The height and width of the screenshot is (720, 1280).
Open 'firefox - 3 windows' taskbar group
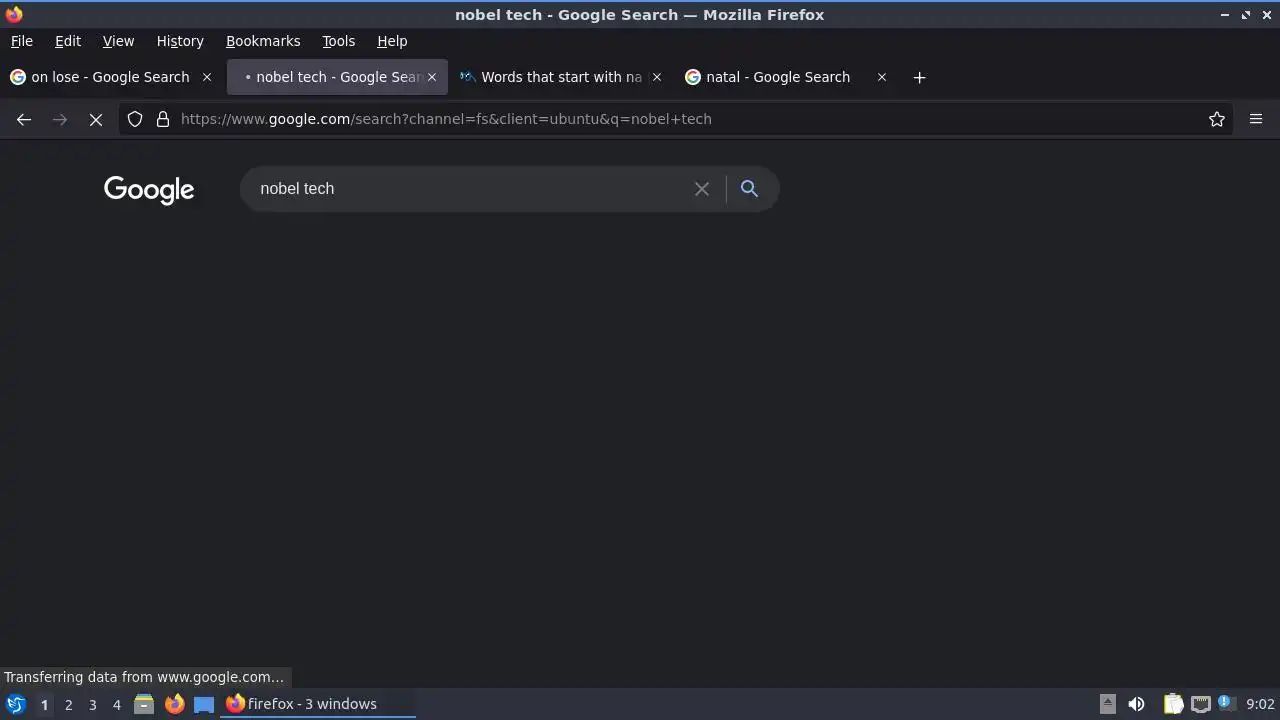click(x=318, y=704)
